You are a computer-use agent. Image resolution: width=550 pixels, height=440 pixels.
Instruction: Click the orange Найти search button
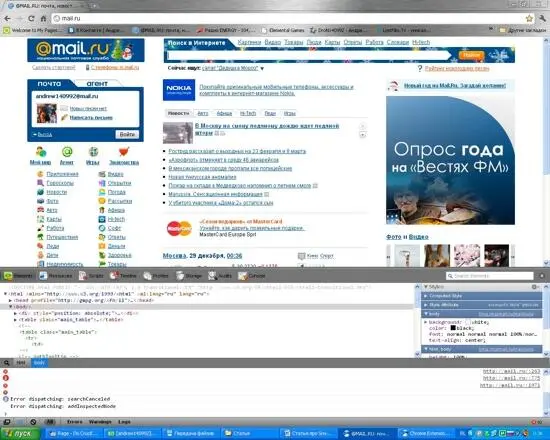tap(471, 55)
